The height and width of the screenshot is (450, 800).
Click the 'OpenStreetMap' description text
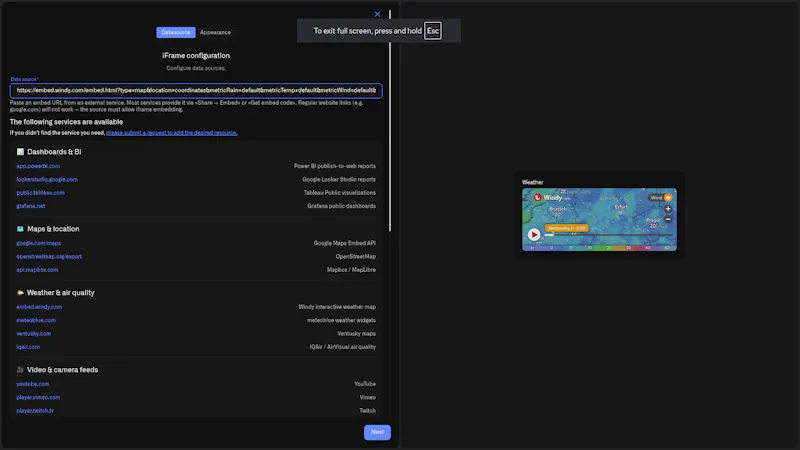click(356, 256)
